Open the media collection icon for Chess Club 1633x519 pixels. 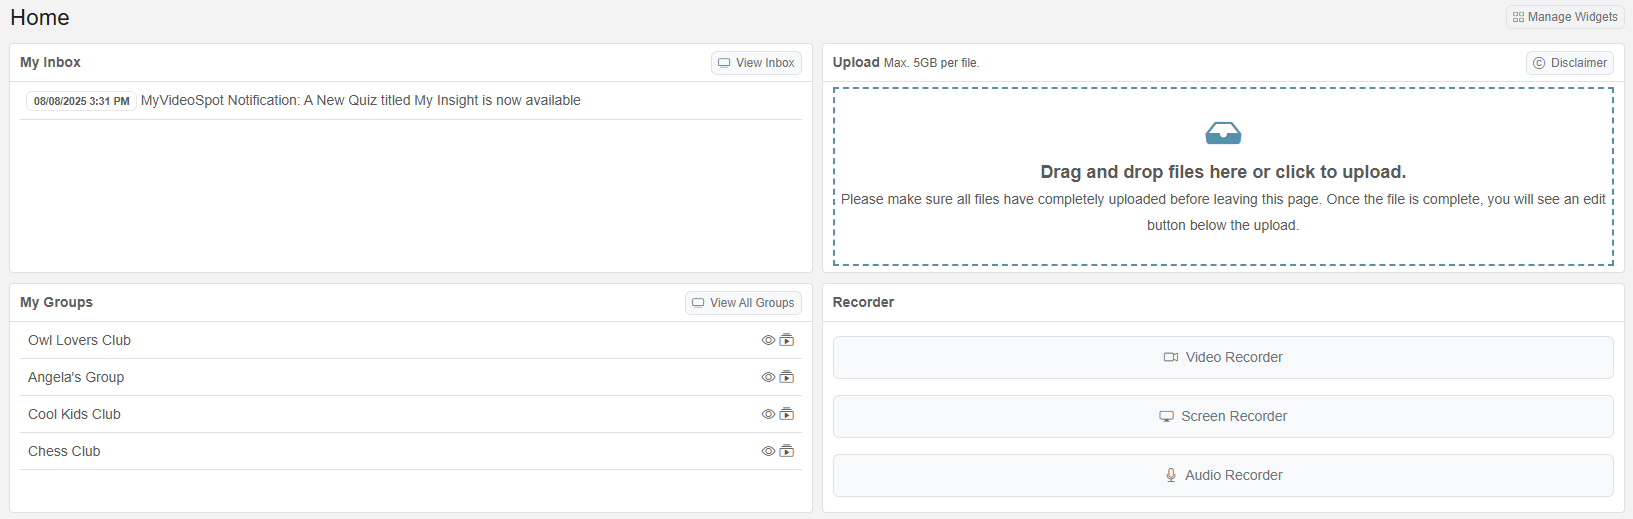pyautogui.click(x=787, y=451)
